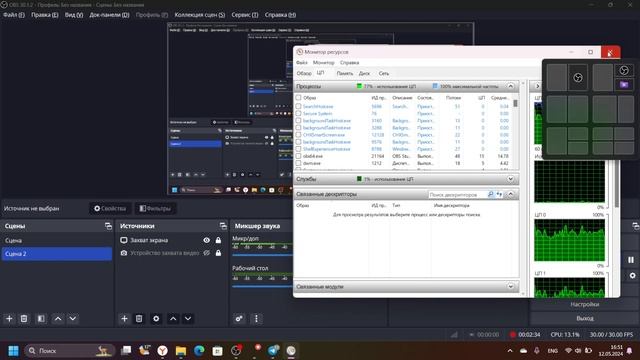This screenshot has height=360, width=640.
Task: Open Task View on the taskbar
Action: coord(126,351)
